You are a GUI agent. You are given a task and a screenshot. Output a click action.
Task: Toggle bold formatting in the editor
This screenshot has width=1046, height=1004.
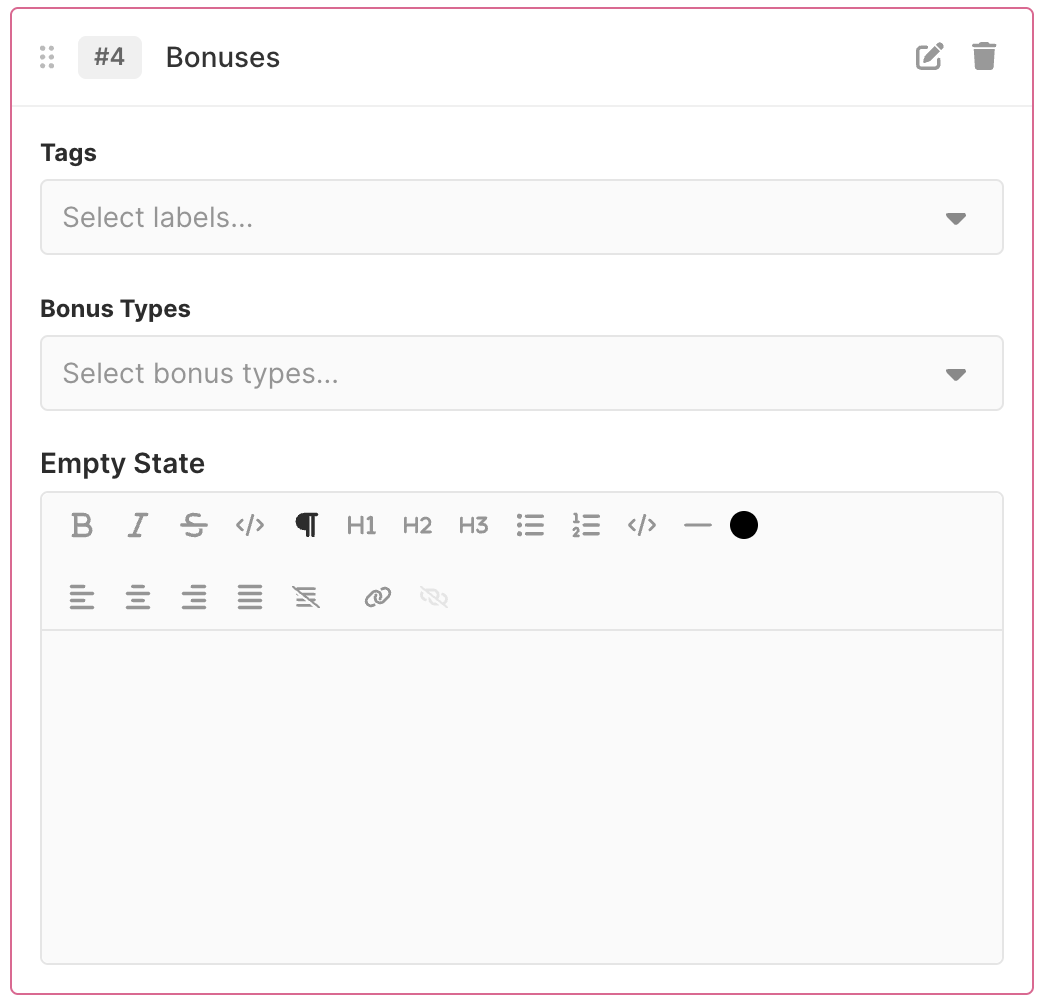(82, 525)
